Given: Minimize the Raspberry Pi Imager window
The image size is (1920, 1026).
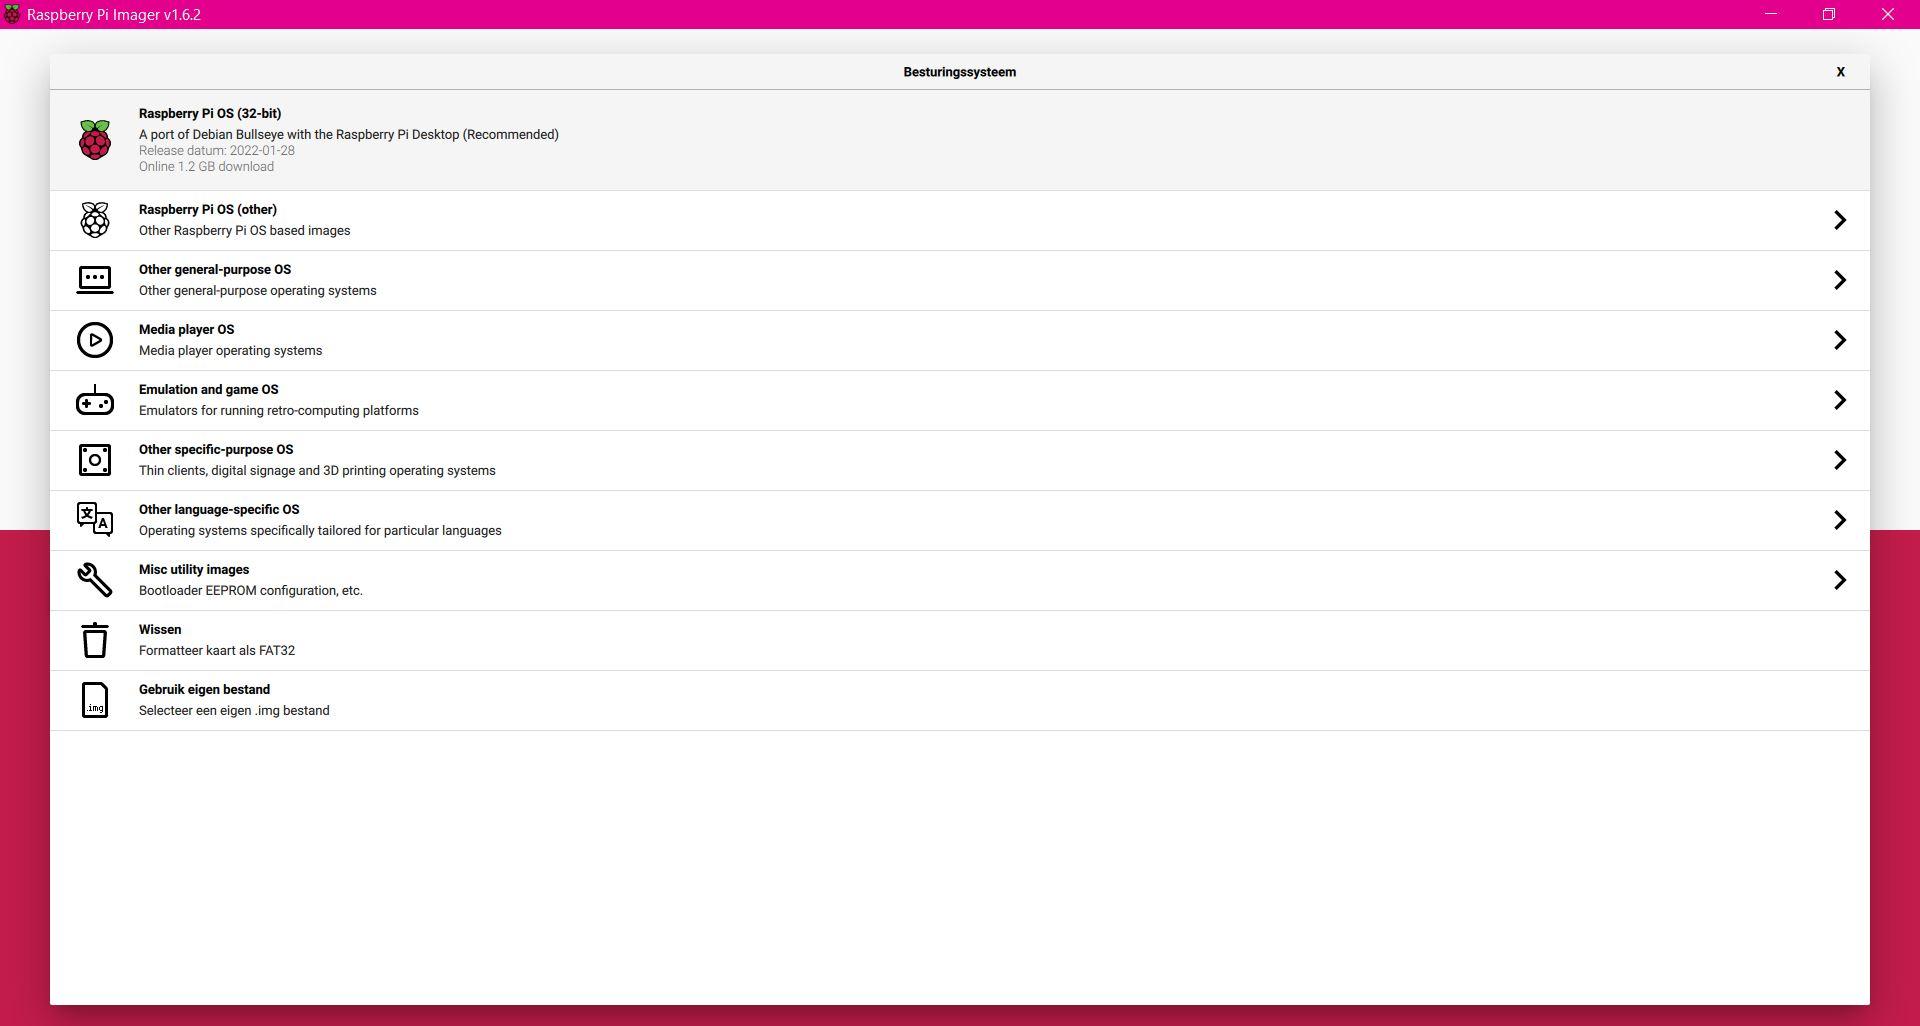Looking at the screenshot, I should pos(1771,14).
